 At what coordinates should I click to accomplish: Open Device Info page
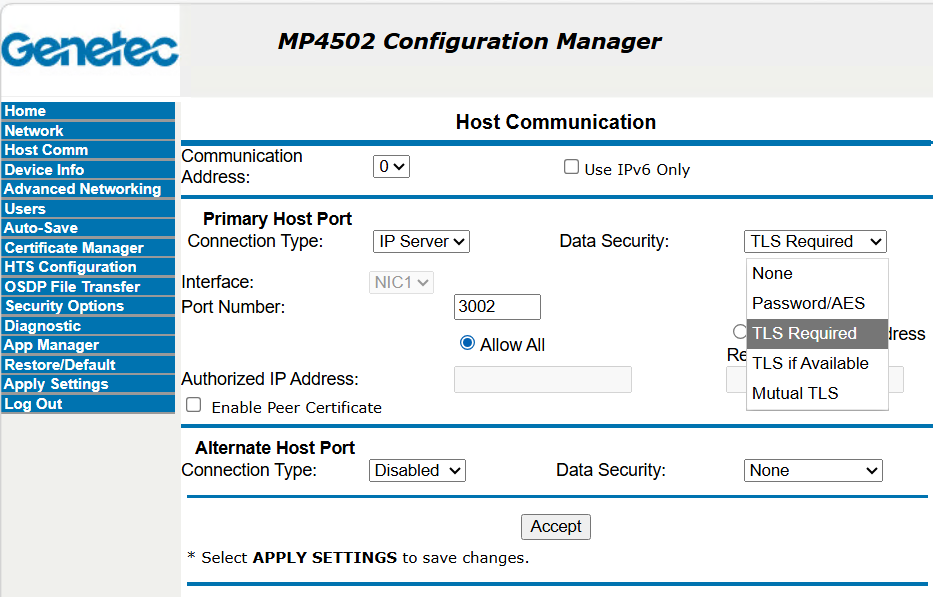[88, 170]
